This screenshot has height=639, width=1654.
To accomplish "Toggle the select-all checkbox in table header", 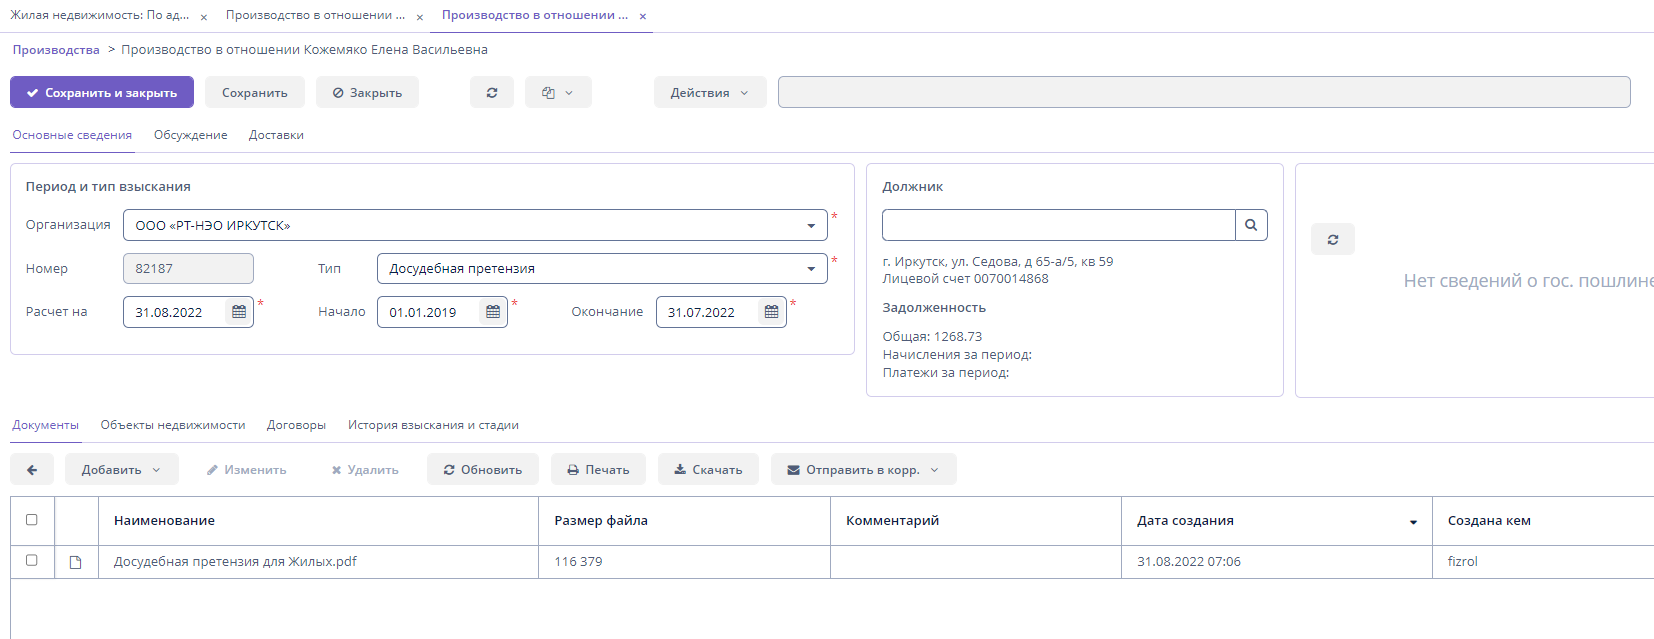I will (32, 520).
